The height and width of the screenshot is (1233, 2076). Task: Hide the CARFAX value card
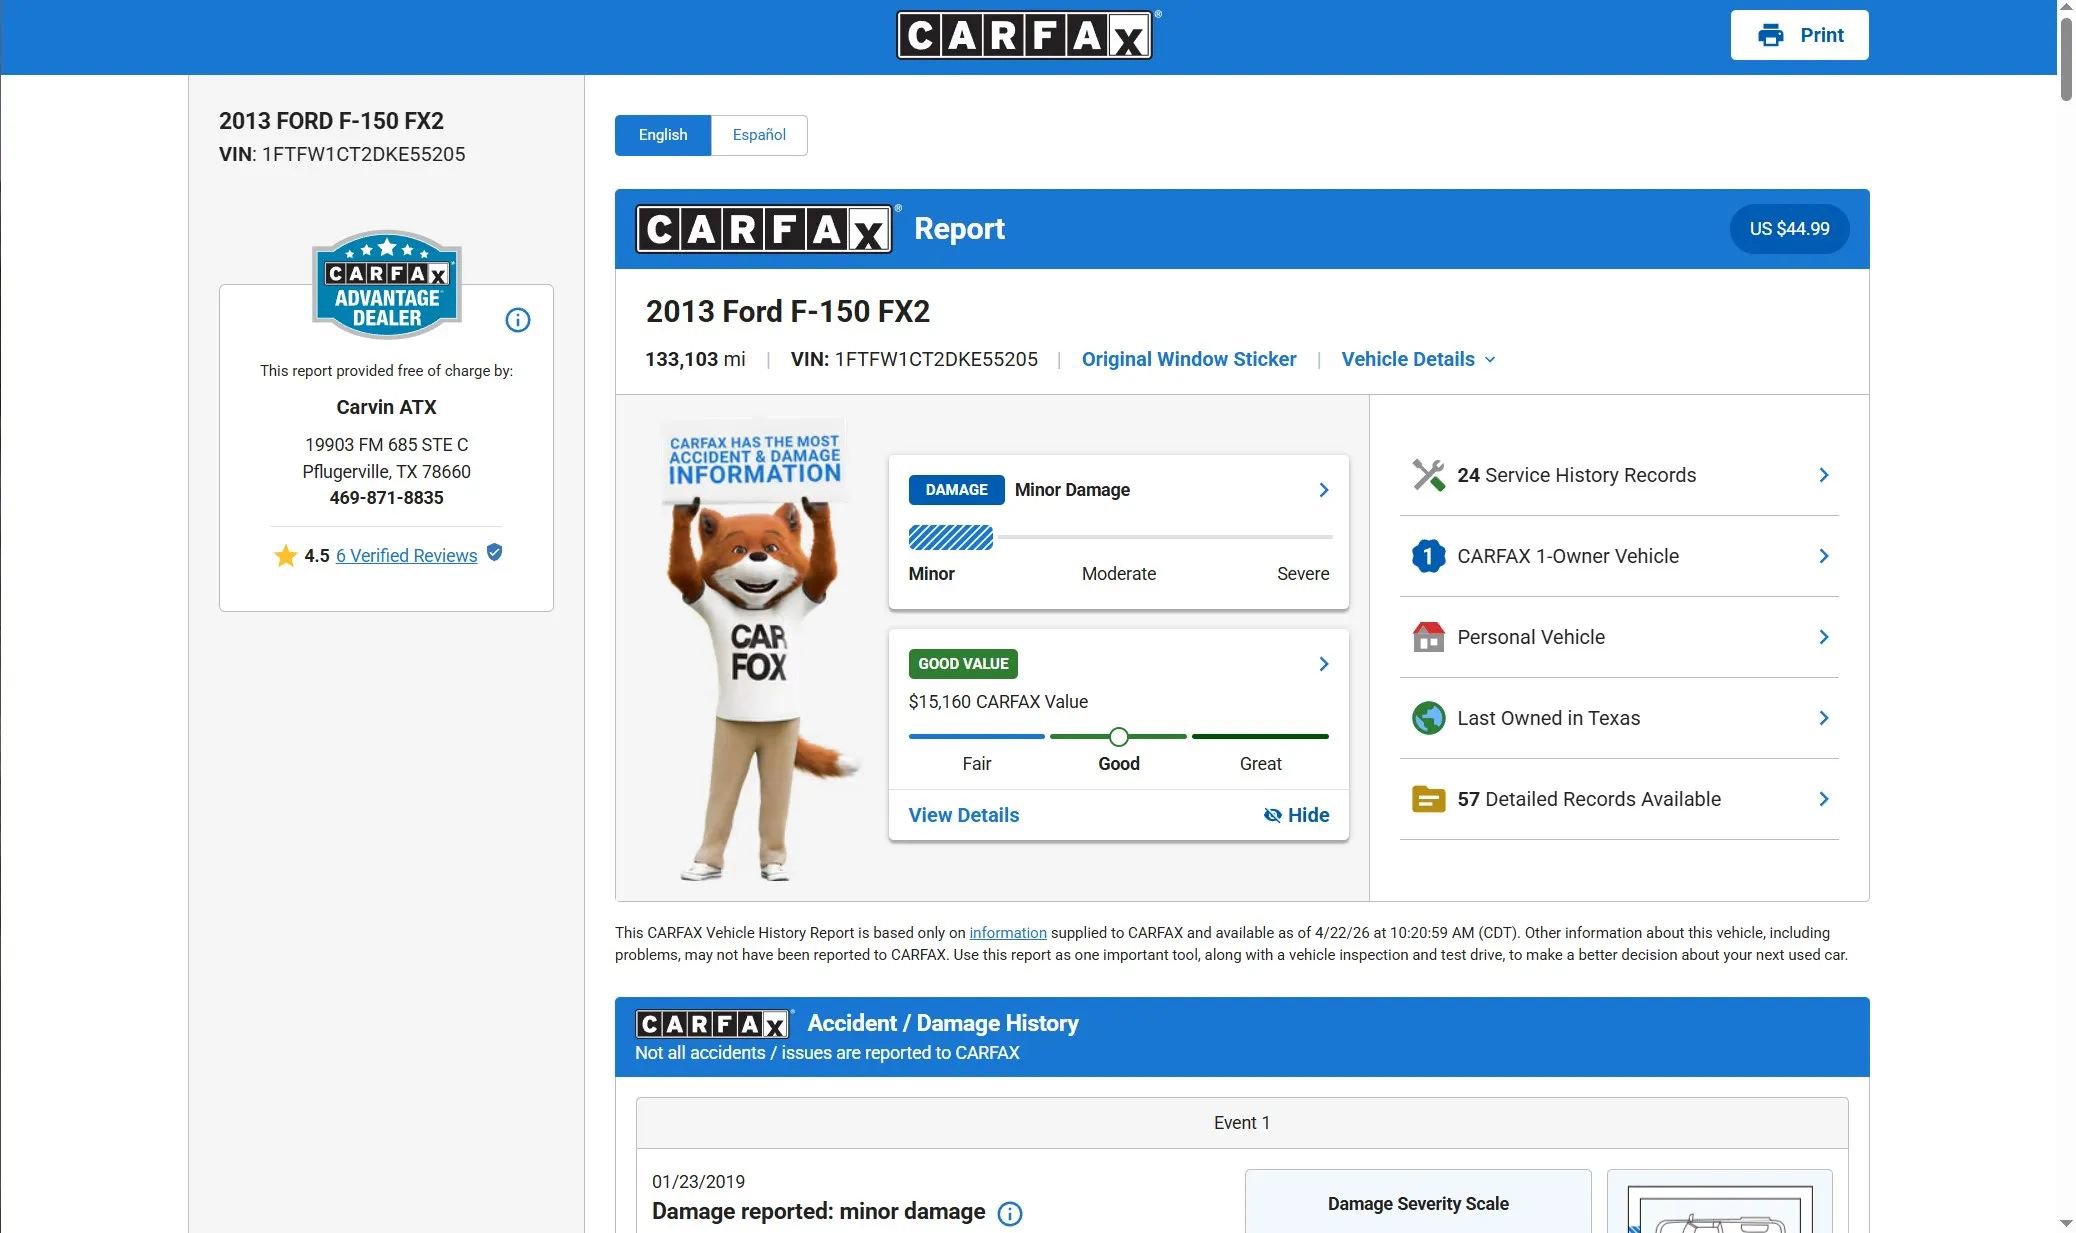tap(1296, 815)
